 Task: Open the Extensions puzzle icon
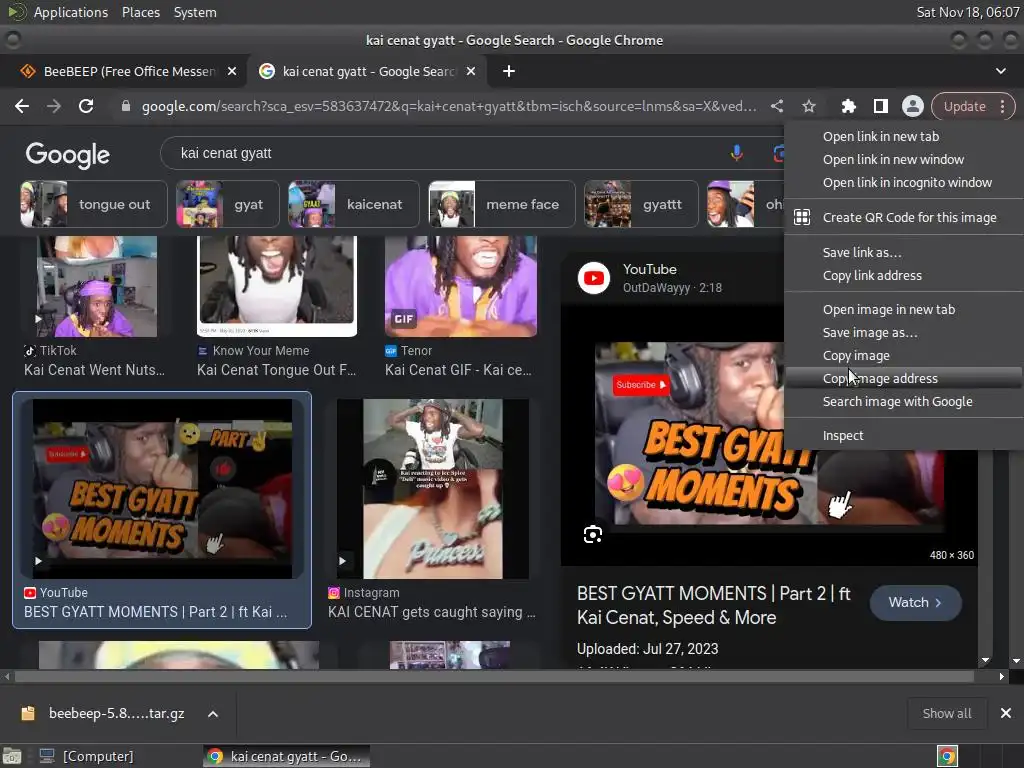848,106
